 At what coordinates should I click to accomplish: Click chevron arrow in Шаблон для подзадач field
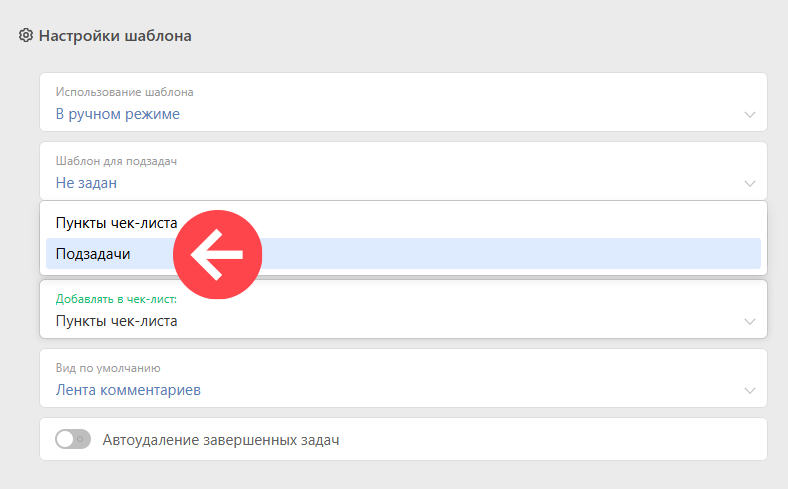pyautogui.click(x=749, y=183)
